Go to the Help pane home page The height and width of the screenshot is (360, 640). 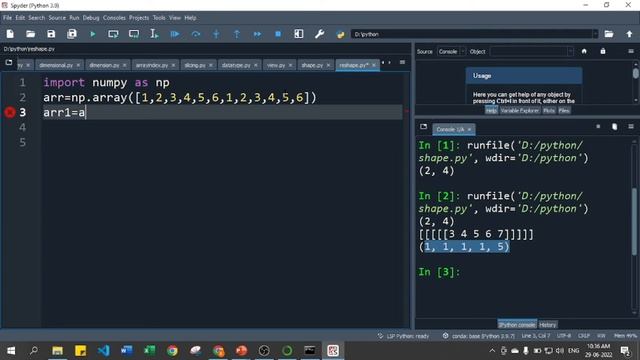pyautogui.click(x=584, y=51)
